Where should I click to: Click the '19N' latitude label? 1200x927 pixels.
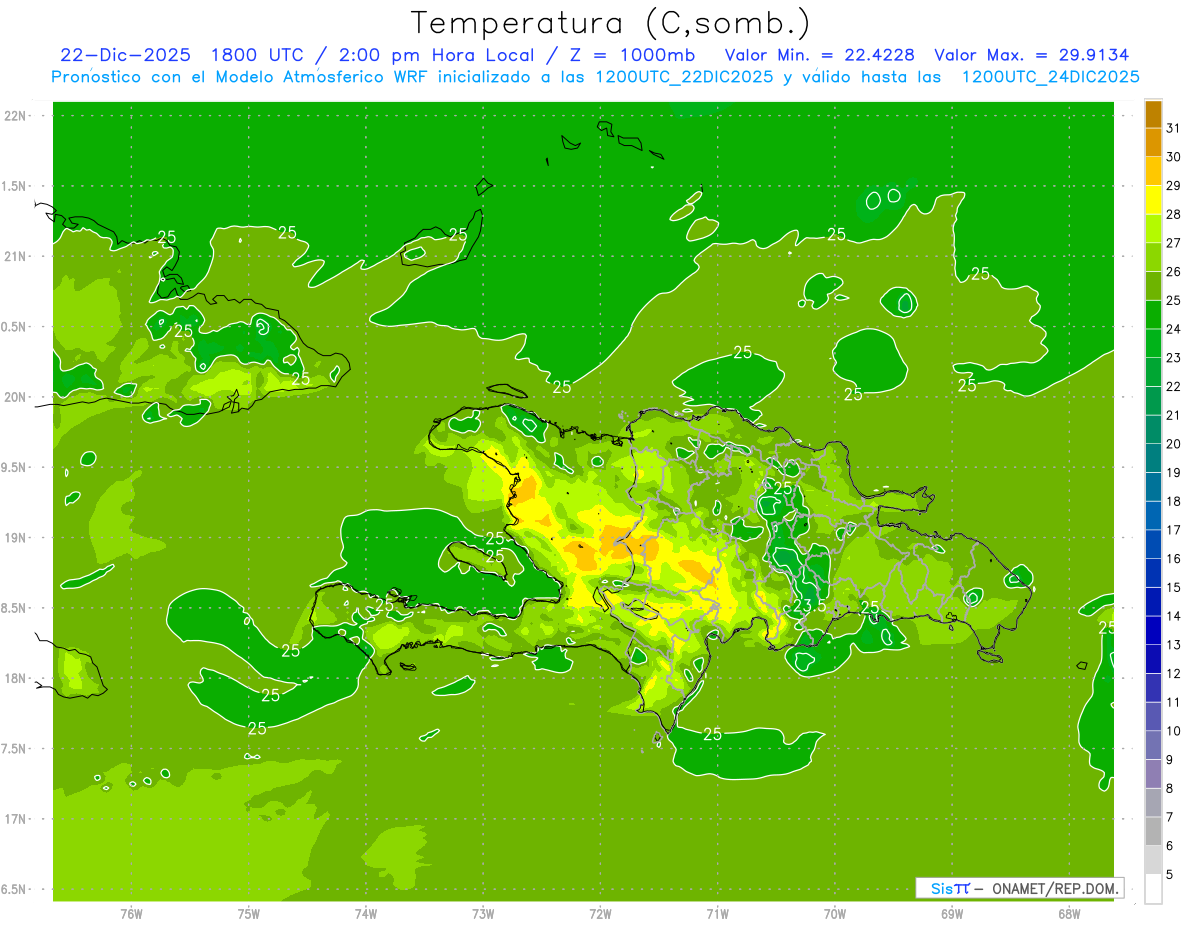(x=15, y=538)
